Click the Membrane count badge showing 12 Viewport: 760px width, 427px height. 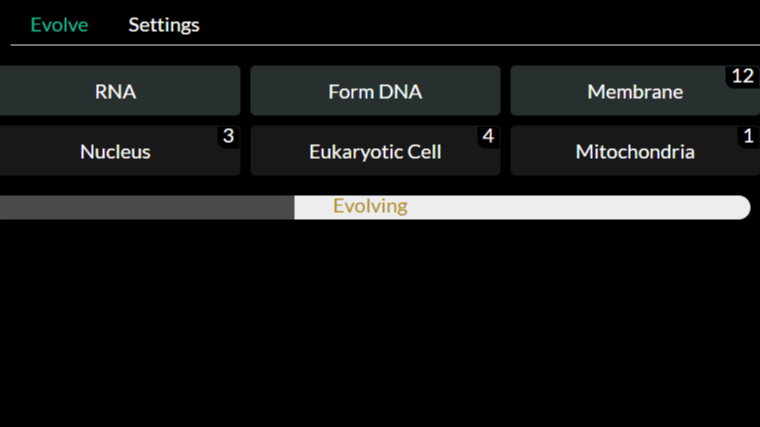pos(741,77)
